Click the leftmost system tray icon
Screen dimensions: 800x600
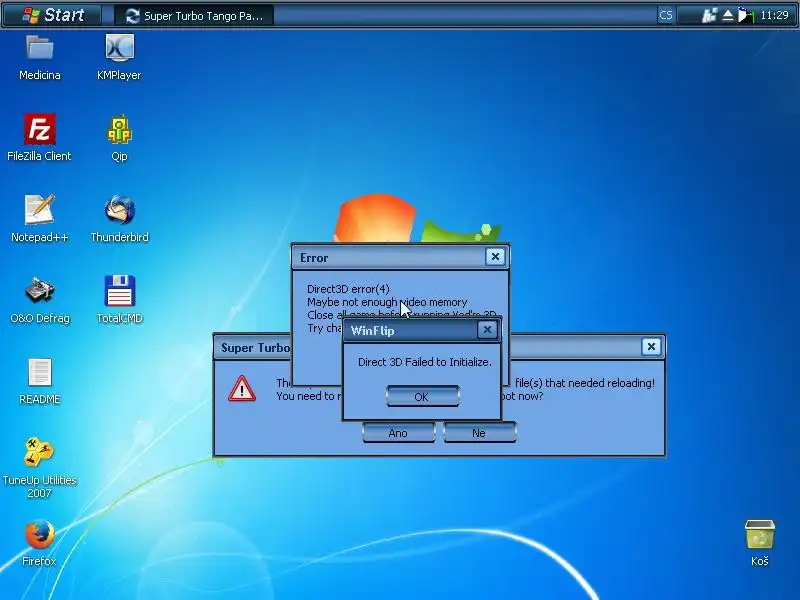[x=710, y=16]
